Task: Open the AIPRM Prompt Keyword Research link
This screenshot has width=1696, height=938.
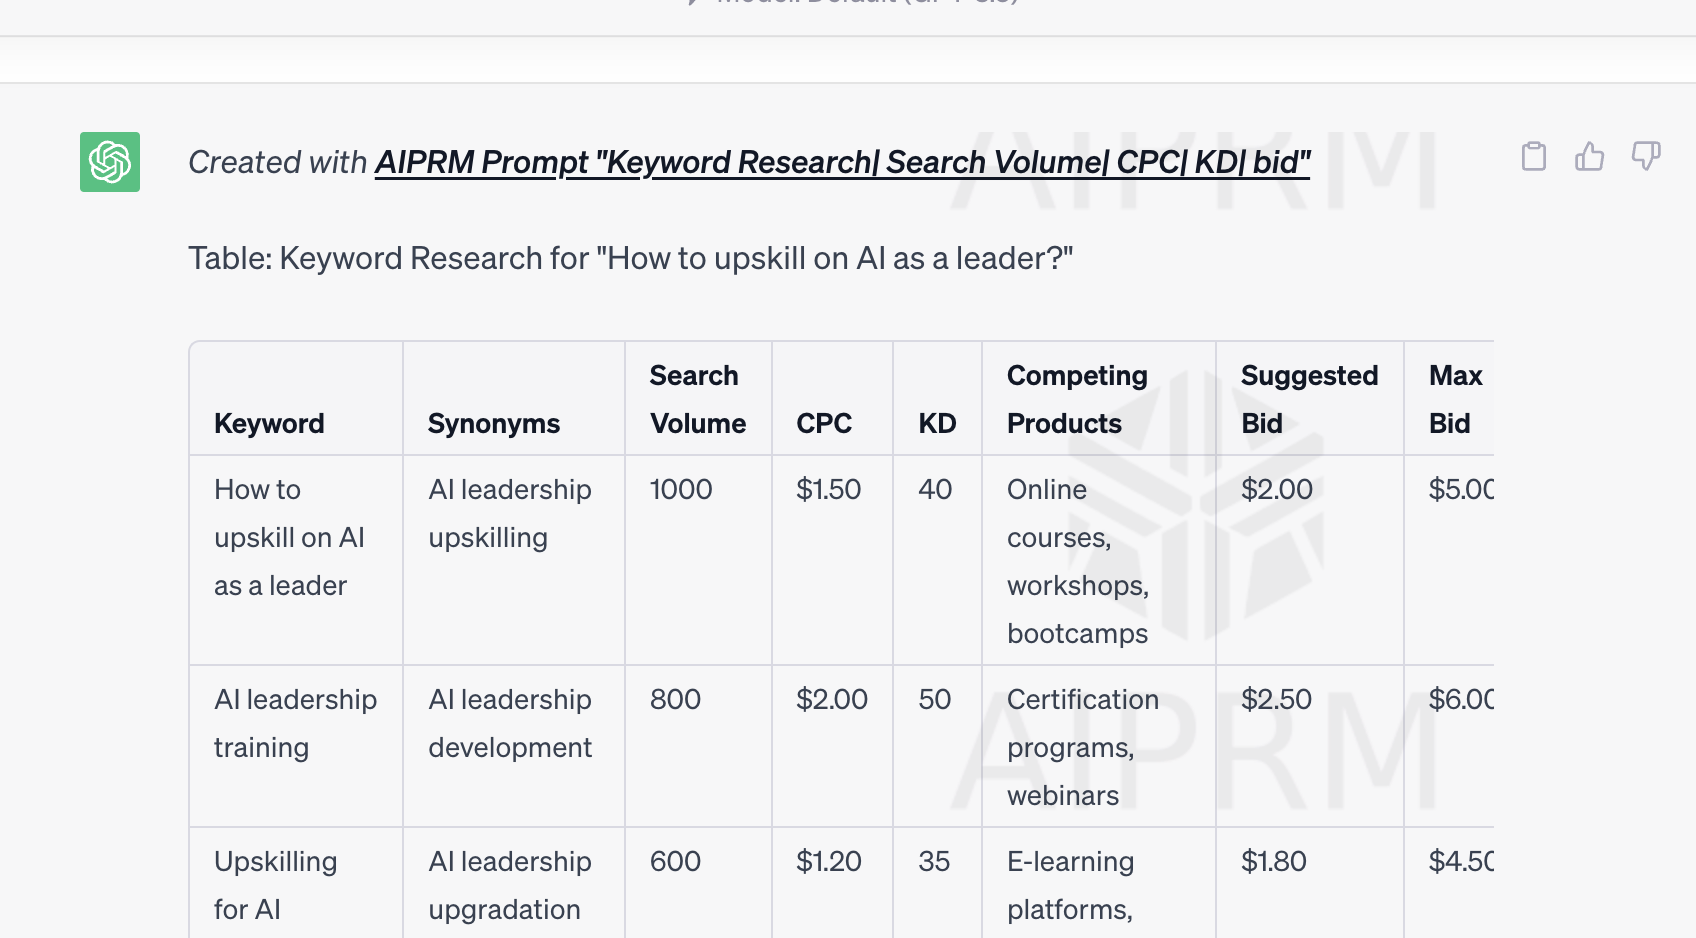Action: tap(842, 162)
